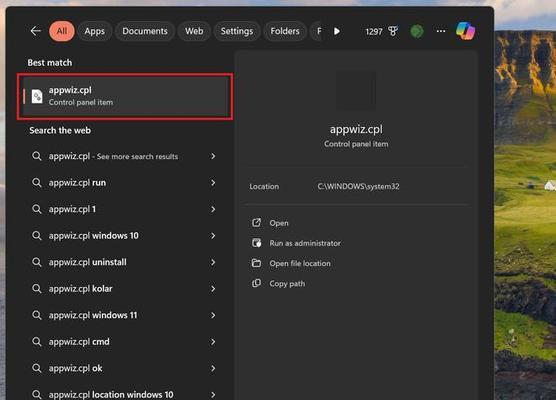This screenshot has width=556, height=400.
Task: Switch to the Folders filter tab
Action: (x=285, y=31)
